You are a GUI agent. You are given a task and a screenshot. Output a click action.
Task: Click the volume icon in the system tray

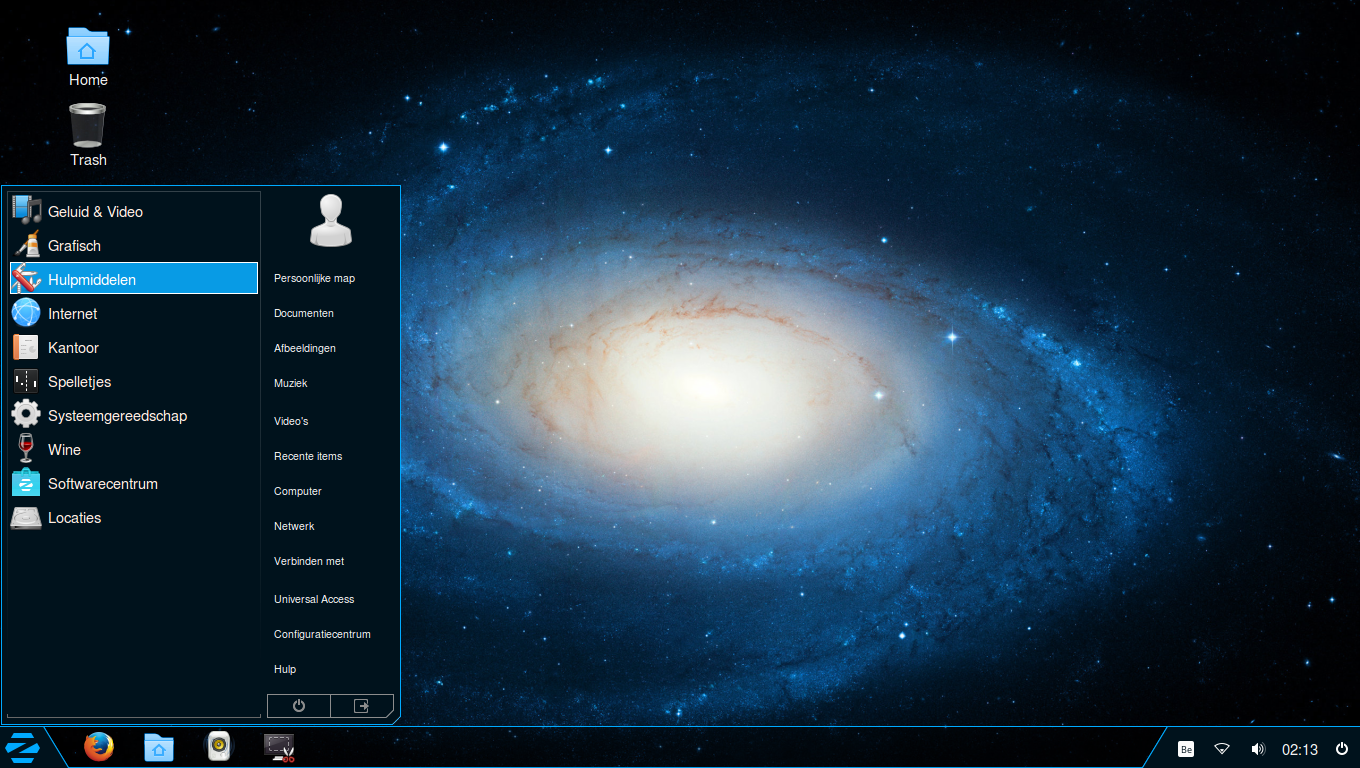point(1258,748)
